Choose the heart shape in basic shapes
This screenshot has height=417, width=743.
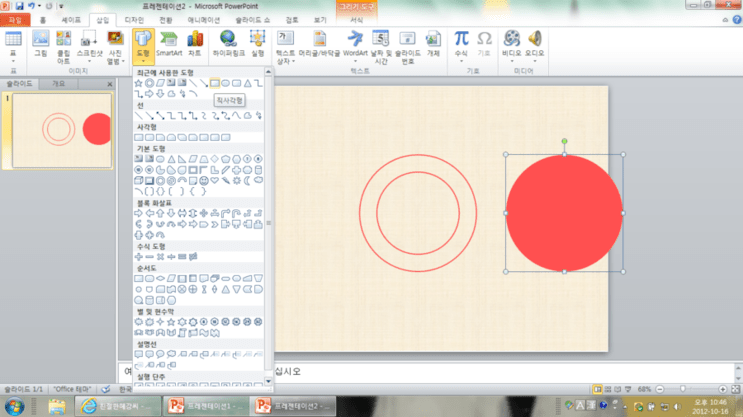(x=215, y=181)
